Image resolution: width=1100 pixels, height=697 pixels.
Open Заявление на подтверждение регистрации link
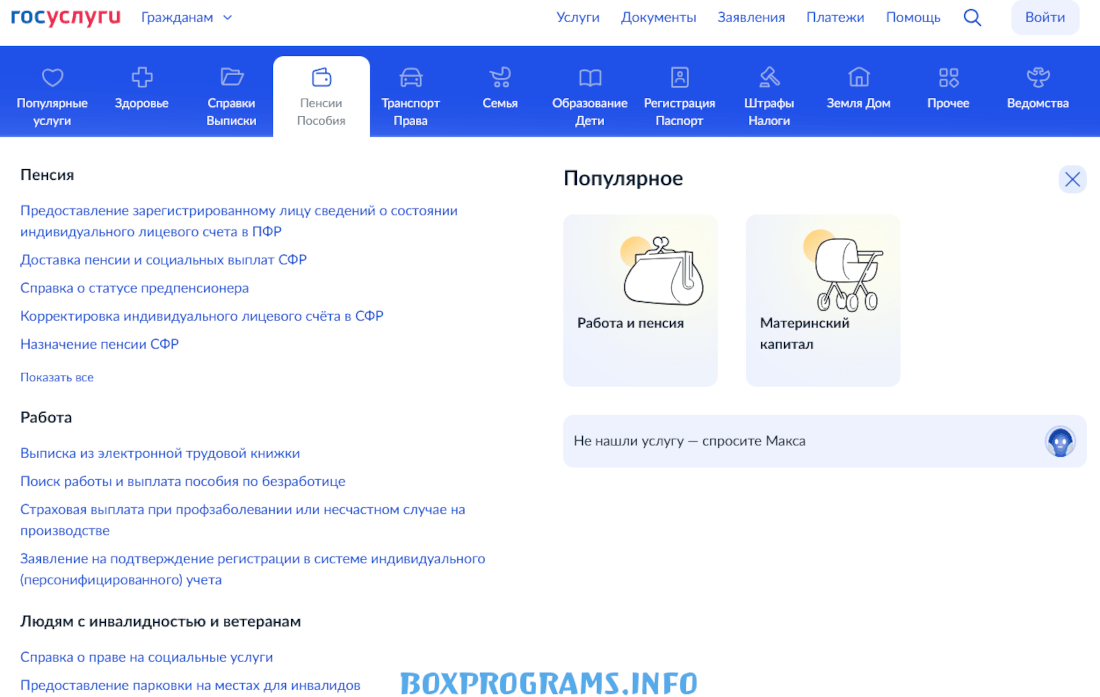coord(253,569)
